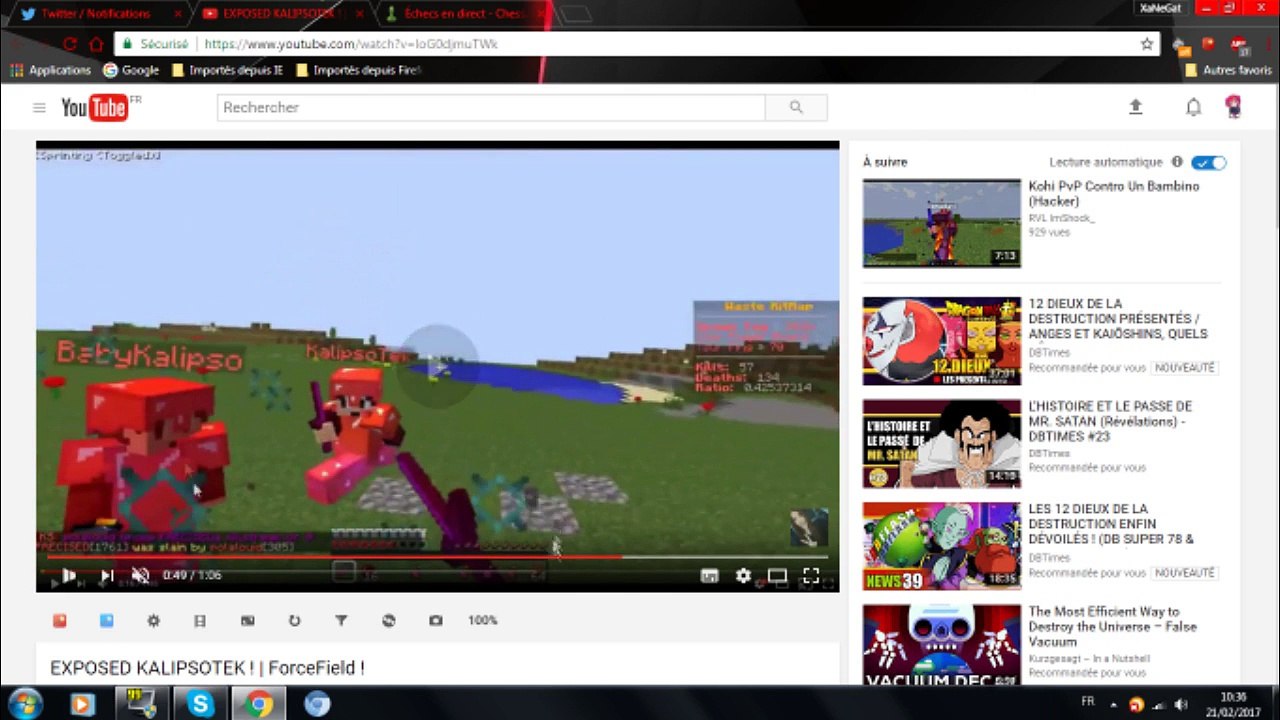Toggle the Lecture automatique autoplay switch
This screenshot has height=720, width=1280.
[x=1209, y=162]
